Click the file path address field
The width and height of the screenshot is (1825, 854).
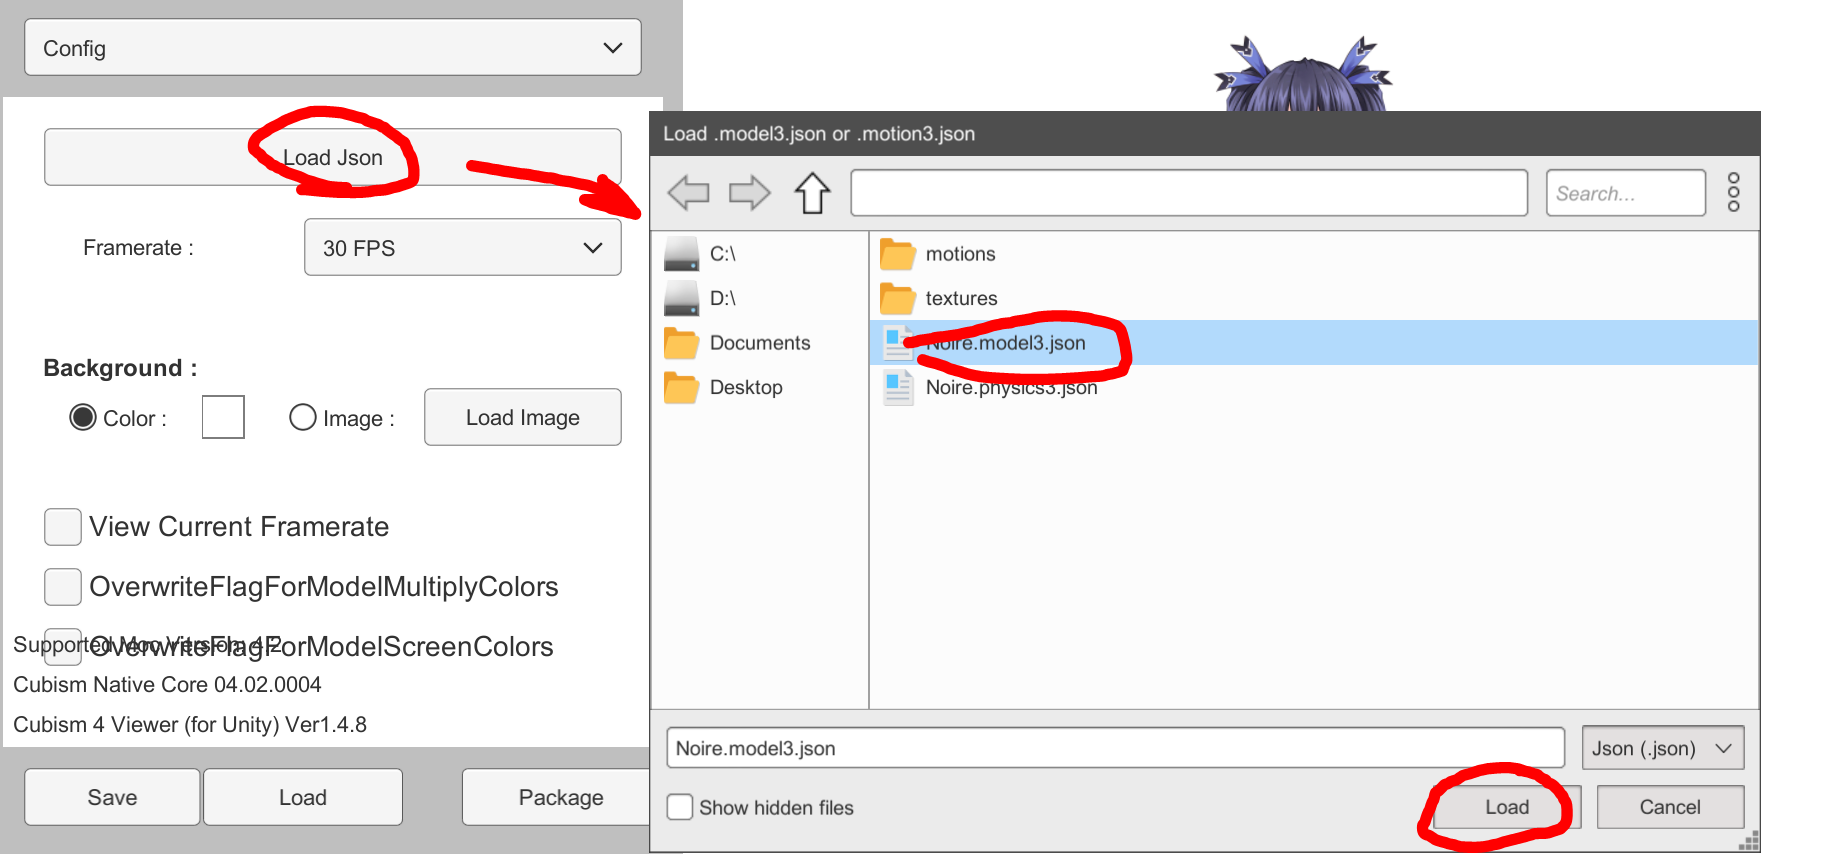pos(1189,192)
